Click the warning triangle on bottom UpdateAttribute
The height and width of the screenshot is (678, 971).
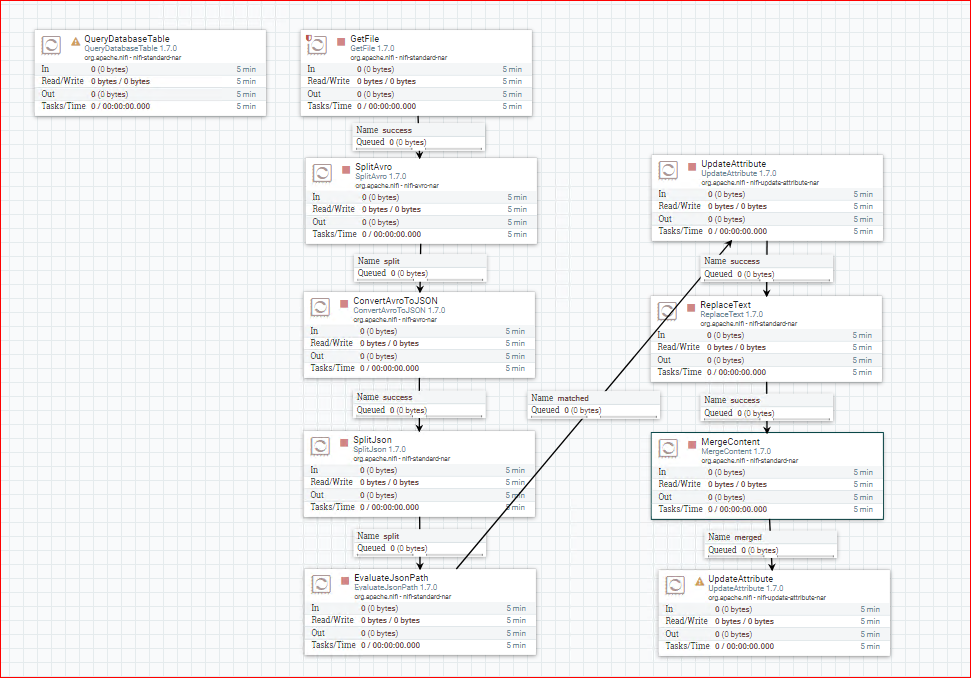tap(699, 581)
